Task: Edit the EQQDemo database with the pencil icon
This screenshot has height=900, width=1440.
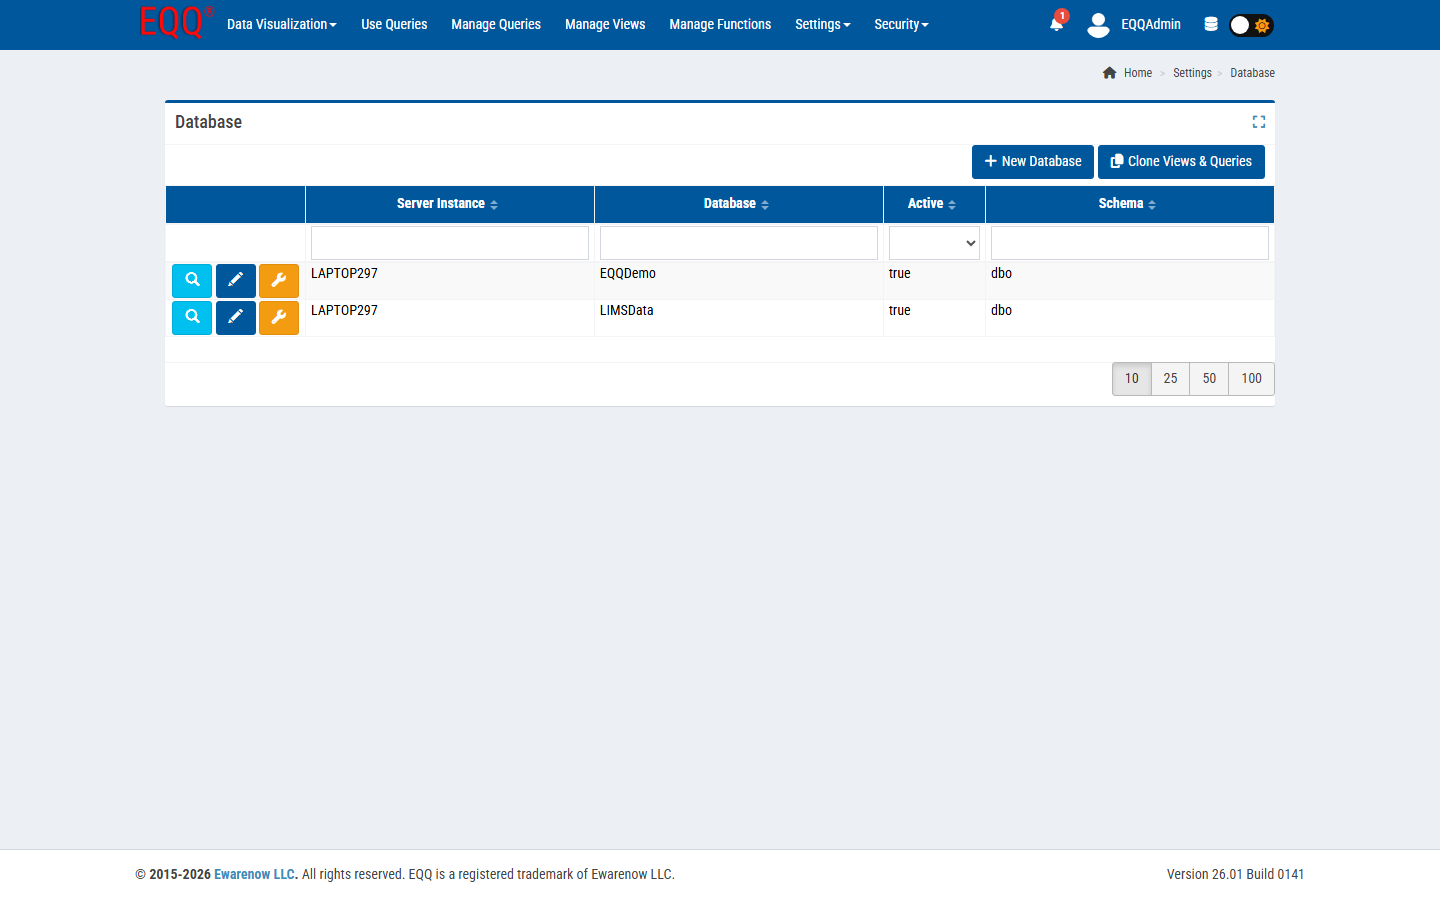Action: tap(235, 280)
